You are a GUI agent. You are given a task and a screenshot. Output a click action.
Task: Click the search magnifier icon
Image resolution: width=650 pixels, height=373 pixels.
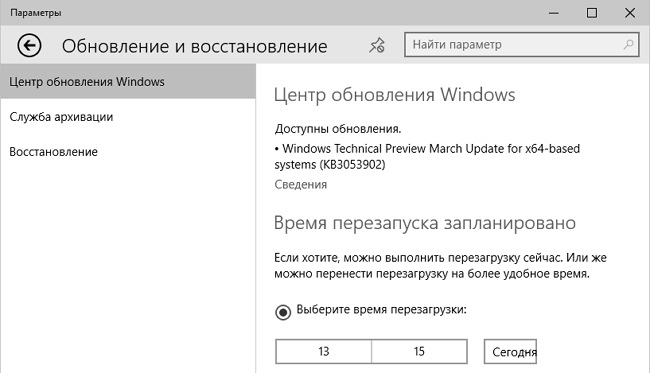(628, 44)
